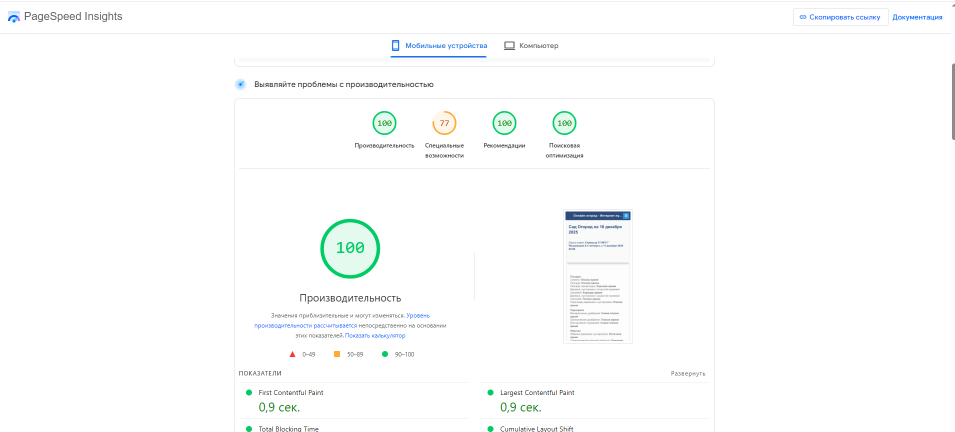Click the blue performance diagnostics icon
This screenshot has height=432, width=955.
tap(241, 85)
